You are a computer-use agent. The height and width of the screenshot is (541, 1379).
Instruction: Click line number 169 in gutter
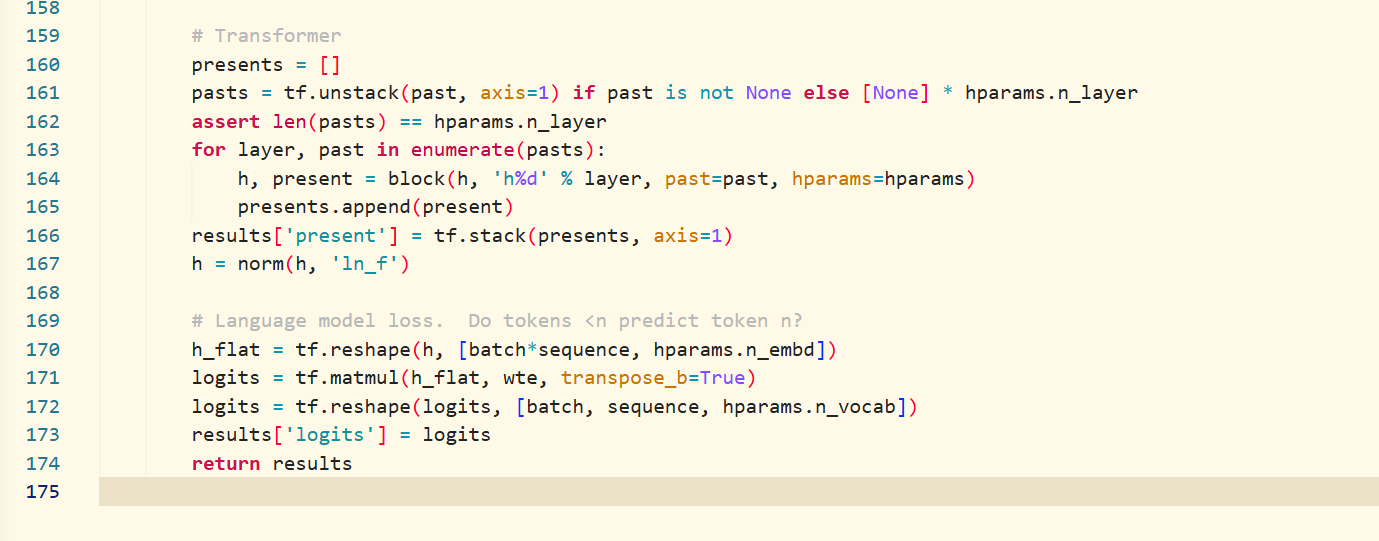pos(41,321)
